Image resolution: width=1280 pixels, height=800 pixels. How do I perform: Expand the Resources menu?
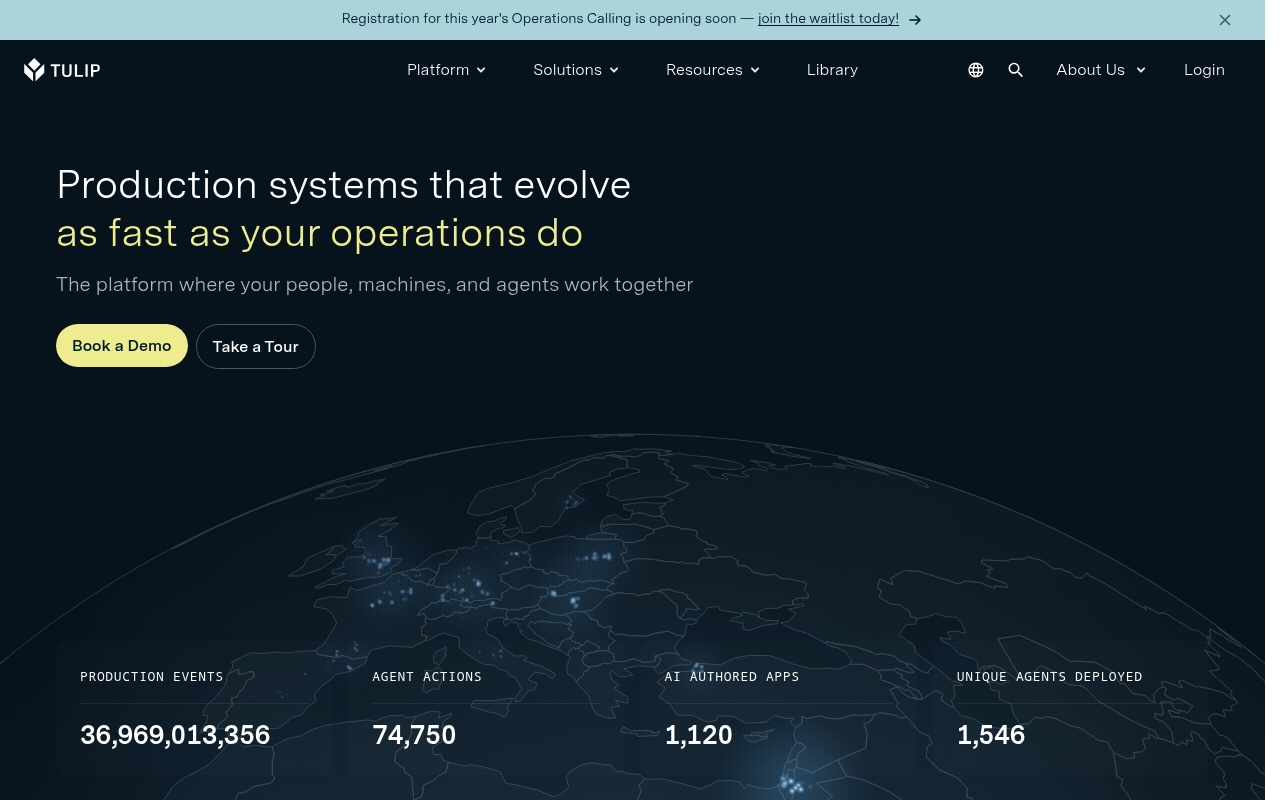click(713, 70)
